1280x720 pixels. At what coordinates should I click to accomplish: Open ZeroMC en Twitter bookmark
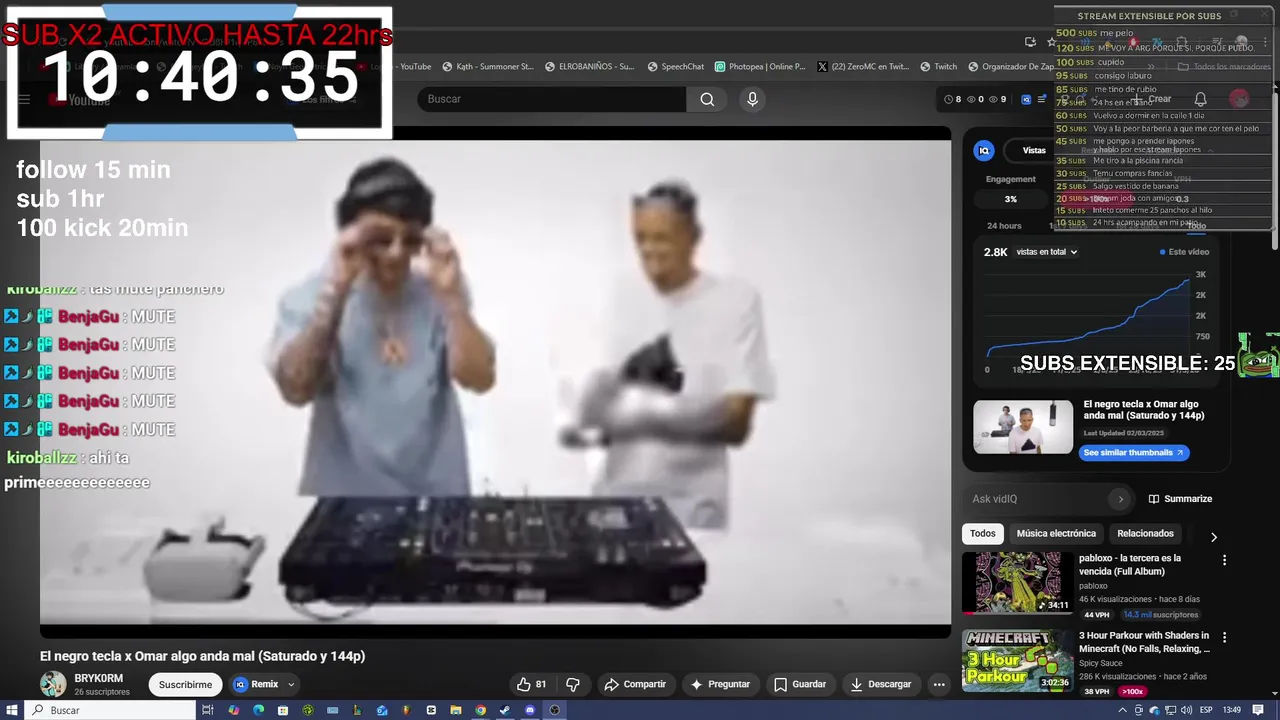click(x=863, y=67)
